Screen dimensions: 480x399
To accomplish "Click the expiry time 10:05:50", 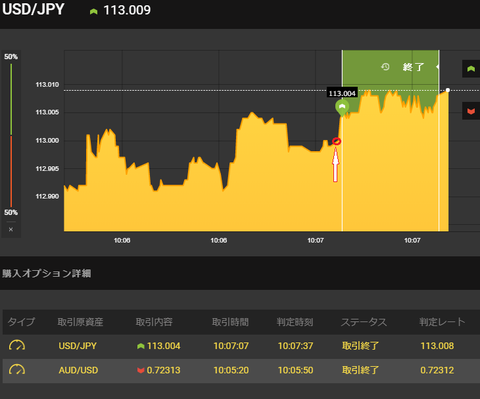I will (296, 370).
